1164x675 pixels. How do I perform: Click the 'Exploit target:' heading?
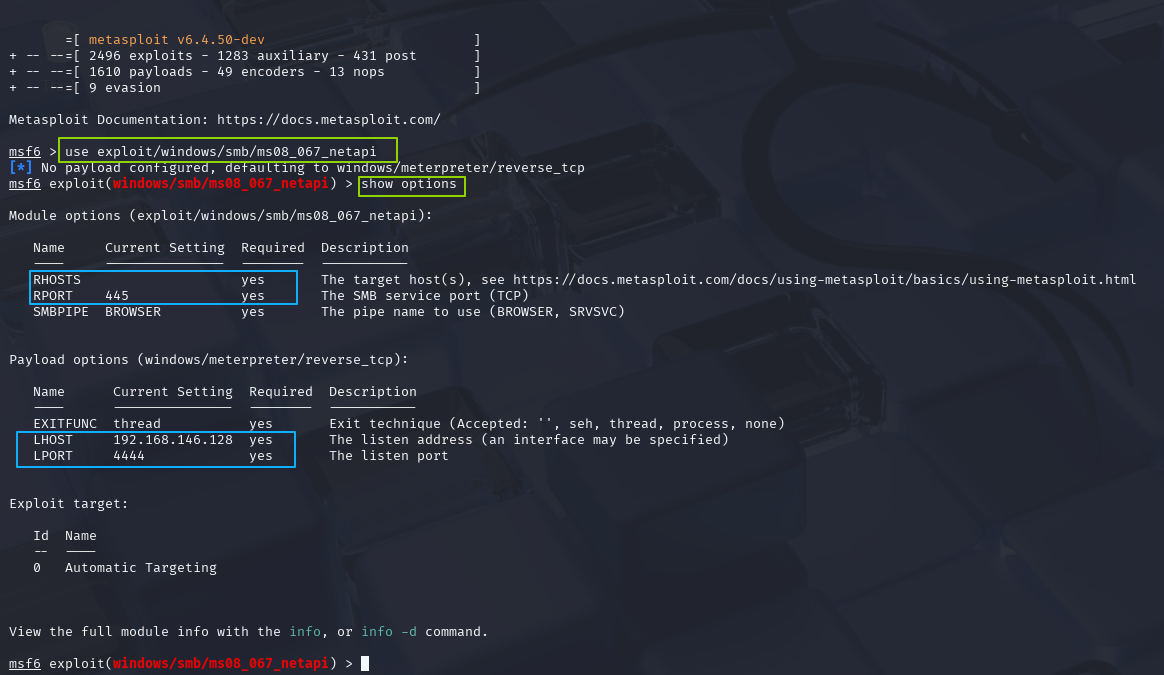68,504
